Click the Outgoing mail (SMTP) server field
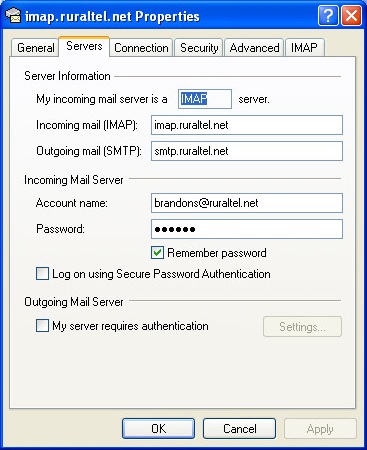Viewport: 367px width, 450px height. click(x=247, y=151)
